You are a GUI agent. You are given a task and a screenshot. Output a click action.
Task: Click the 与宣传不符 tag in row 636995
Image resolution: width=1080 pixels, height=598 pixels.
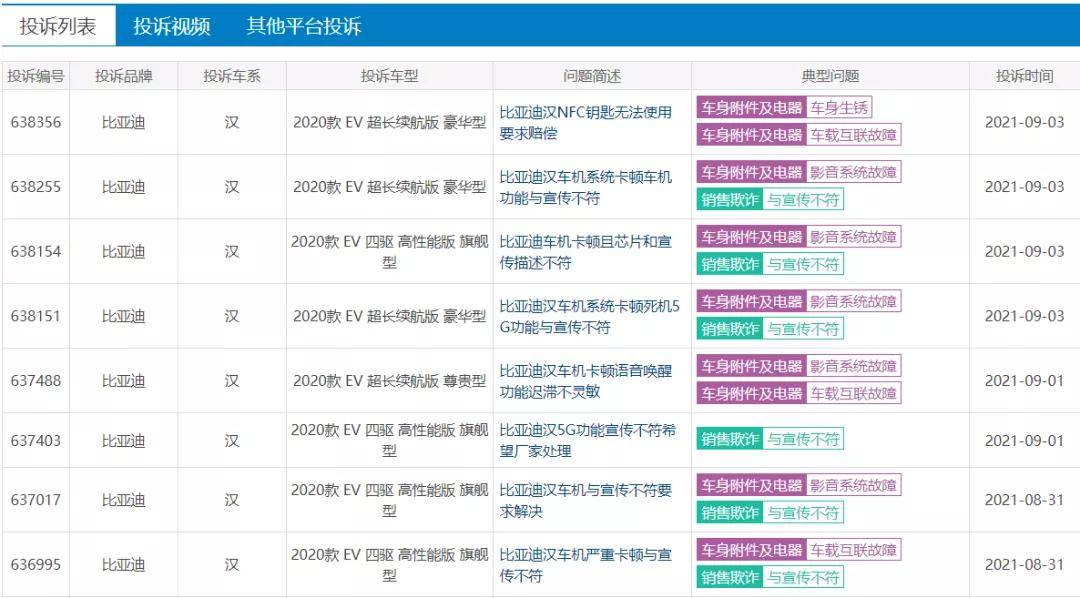coord(803,578)
